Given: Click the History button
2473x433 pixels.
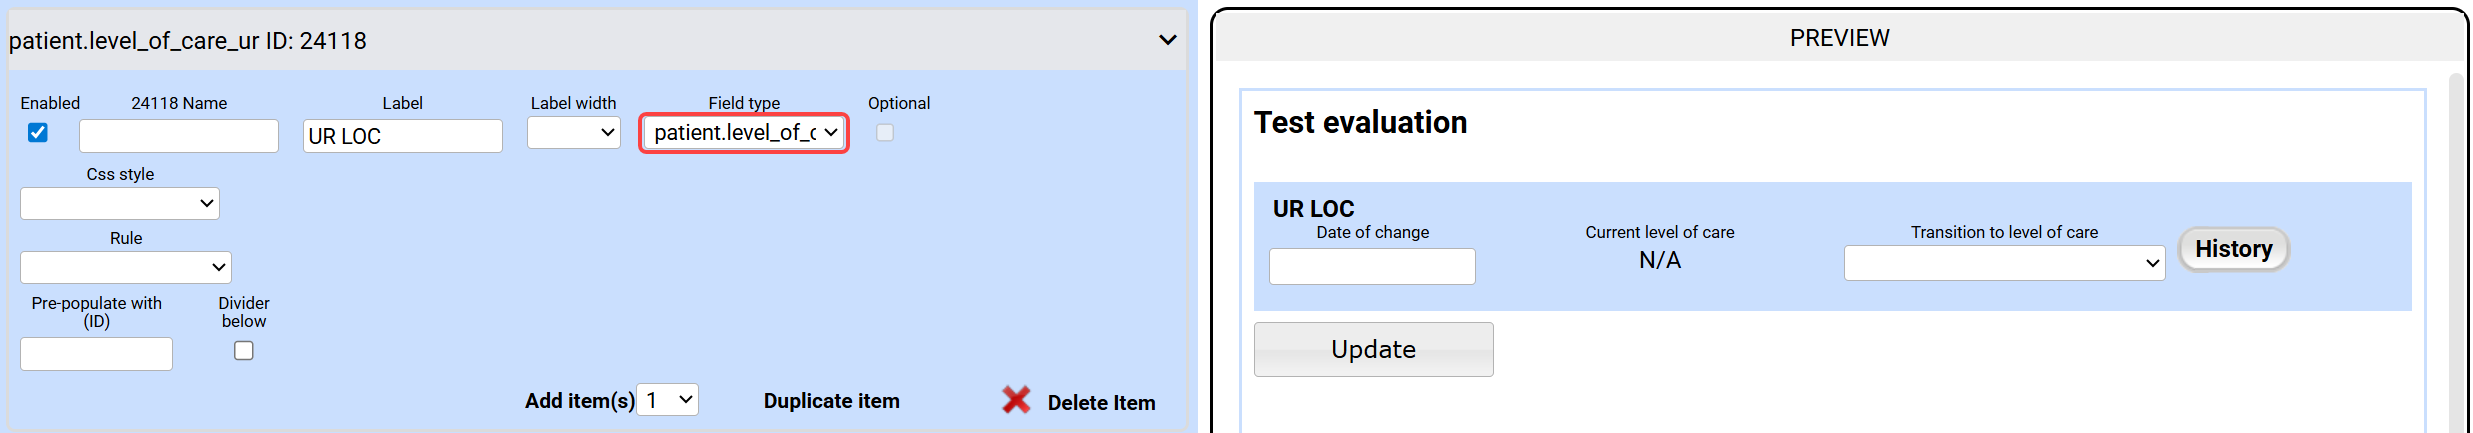Looking at the screenshot, I should (2233, 249).
